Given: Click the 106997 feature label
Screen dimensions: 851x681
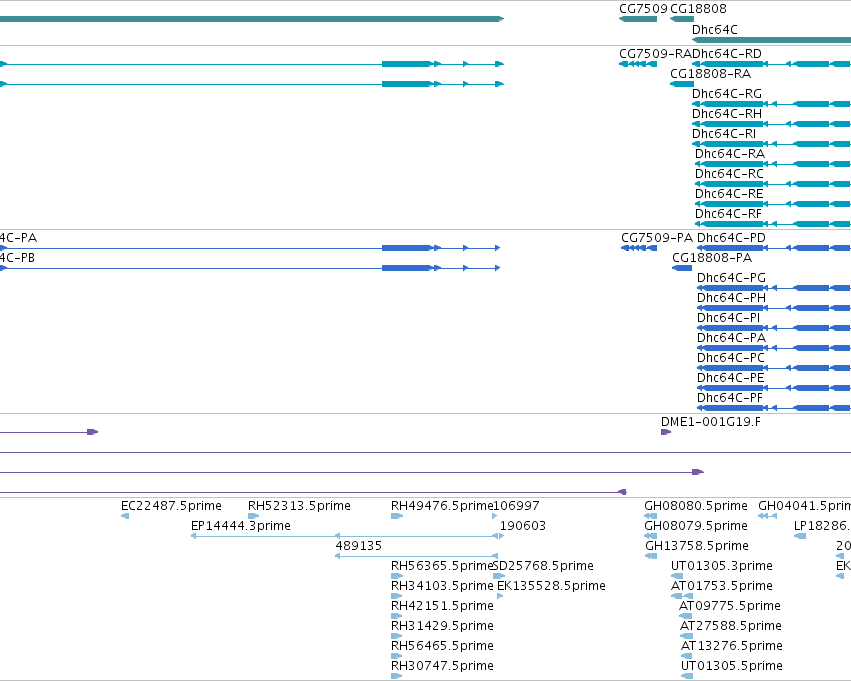Looking at the screenshot, I should tap(516, 506).
